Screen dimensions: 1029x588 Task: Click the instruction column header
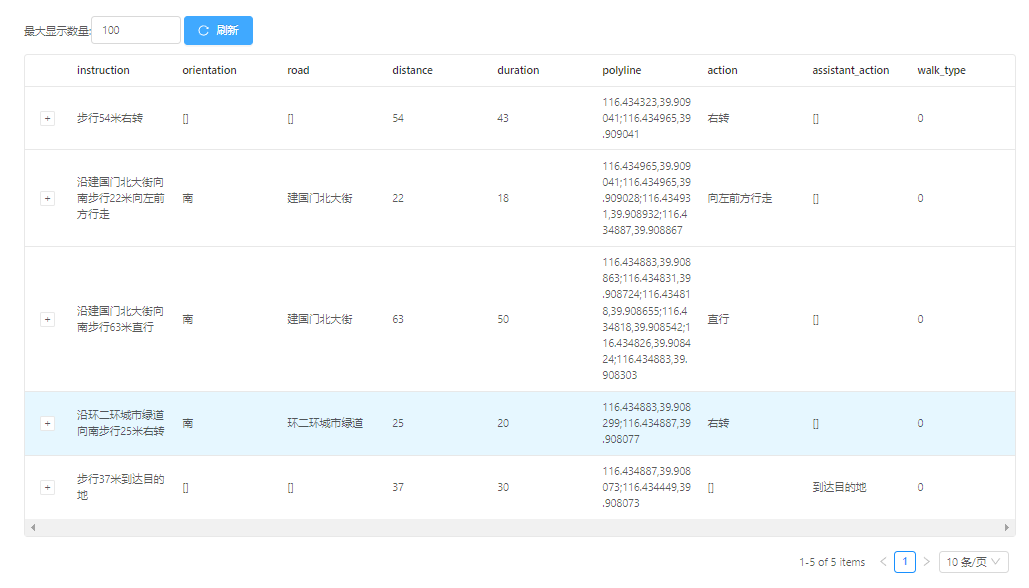103,70
